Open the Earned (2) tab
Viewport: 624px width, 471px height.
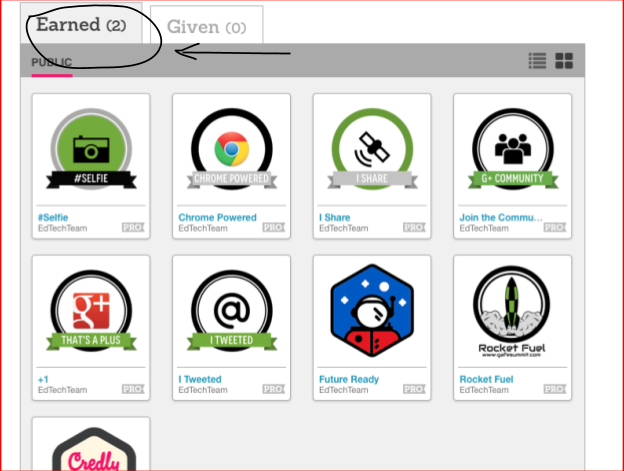[x=81, y=24]
